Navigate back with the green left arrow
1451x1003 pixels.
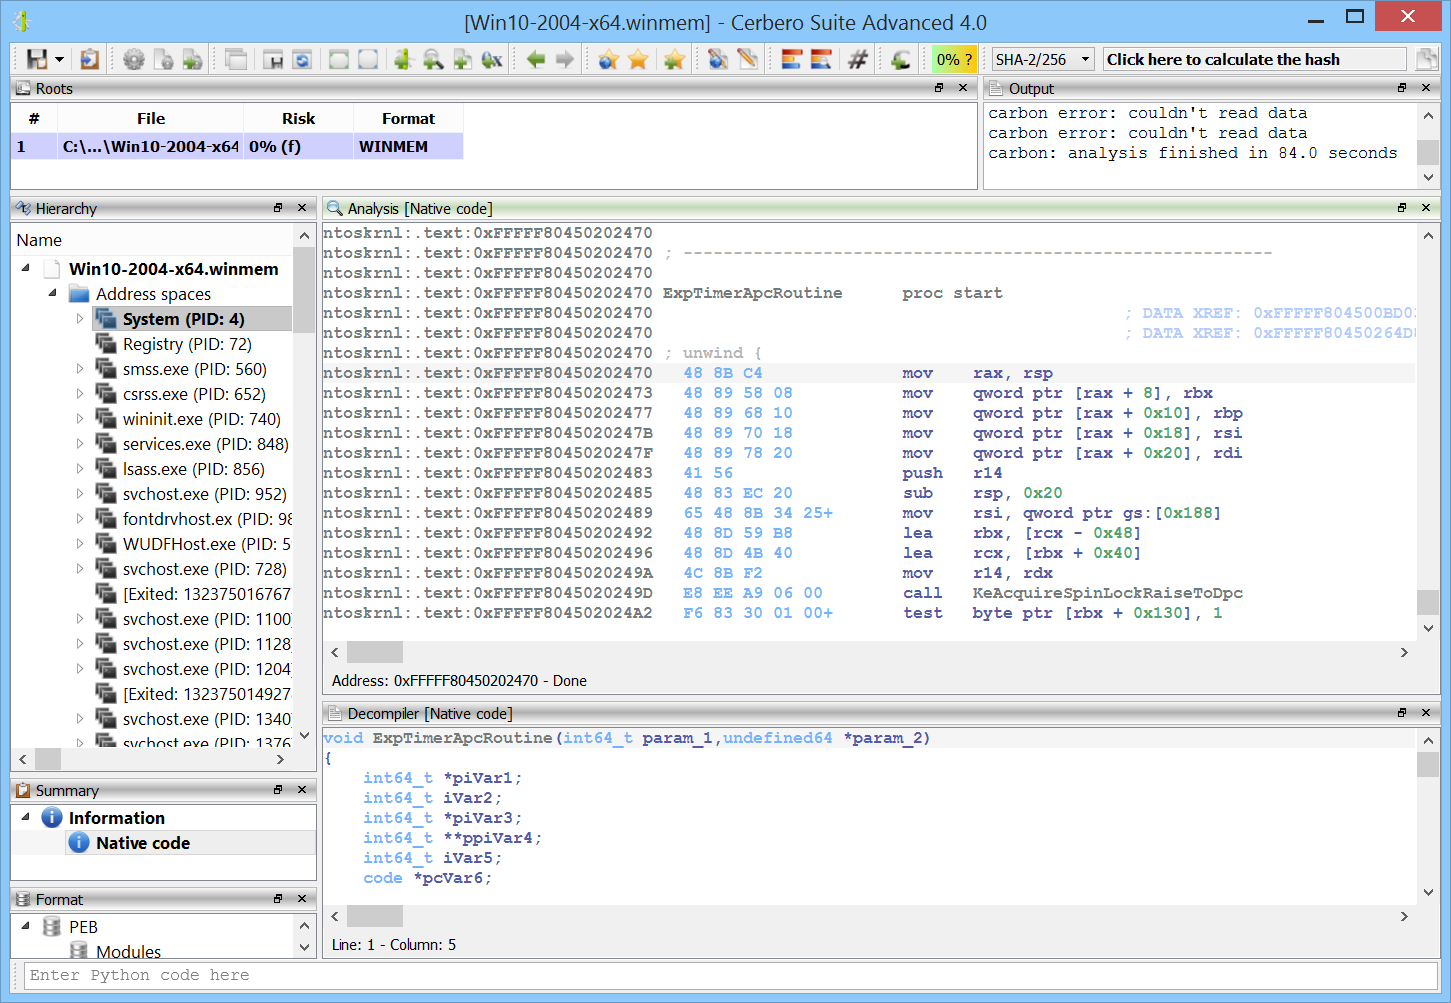(536, 60)
